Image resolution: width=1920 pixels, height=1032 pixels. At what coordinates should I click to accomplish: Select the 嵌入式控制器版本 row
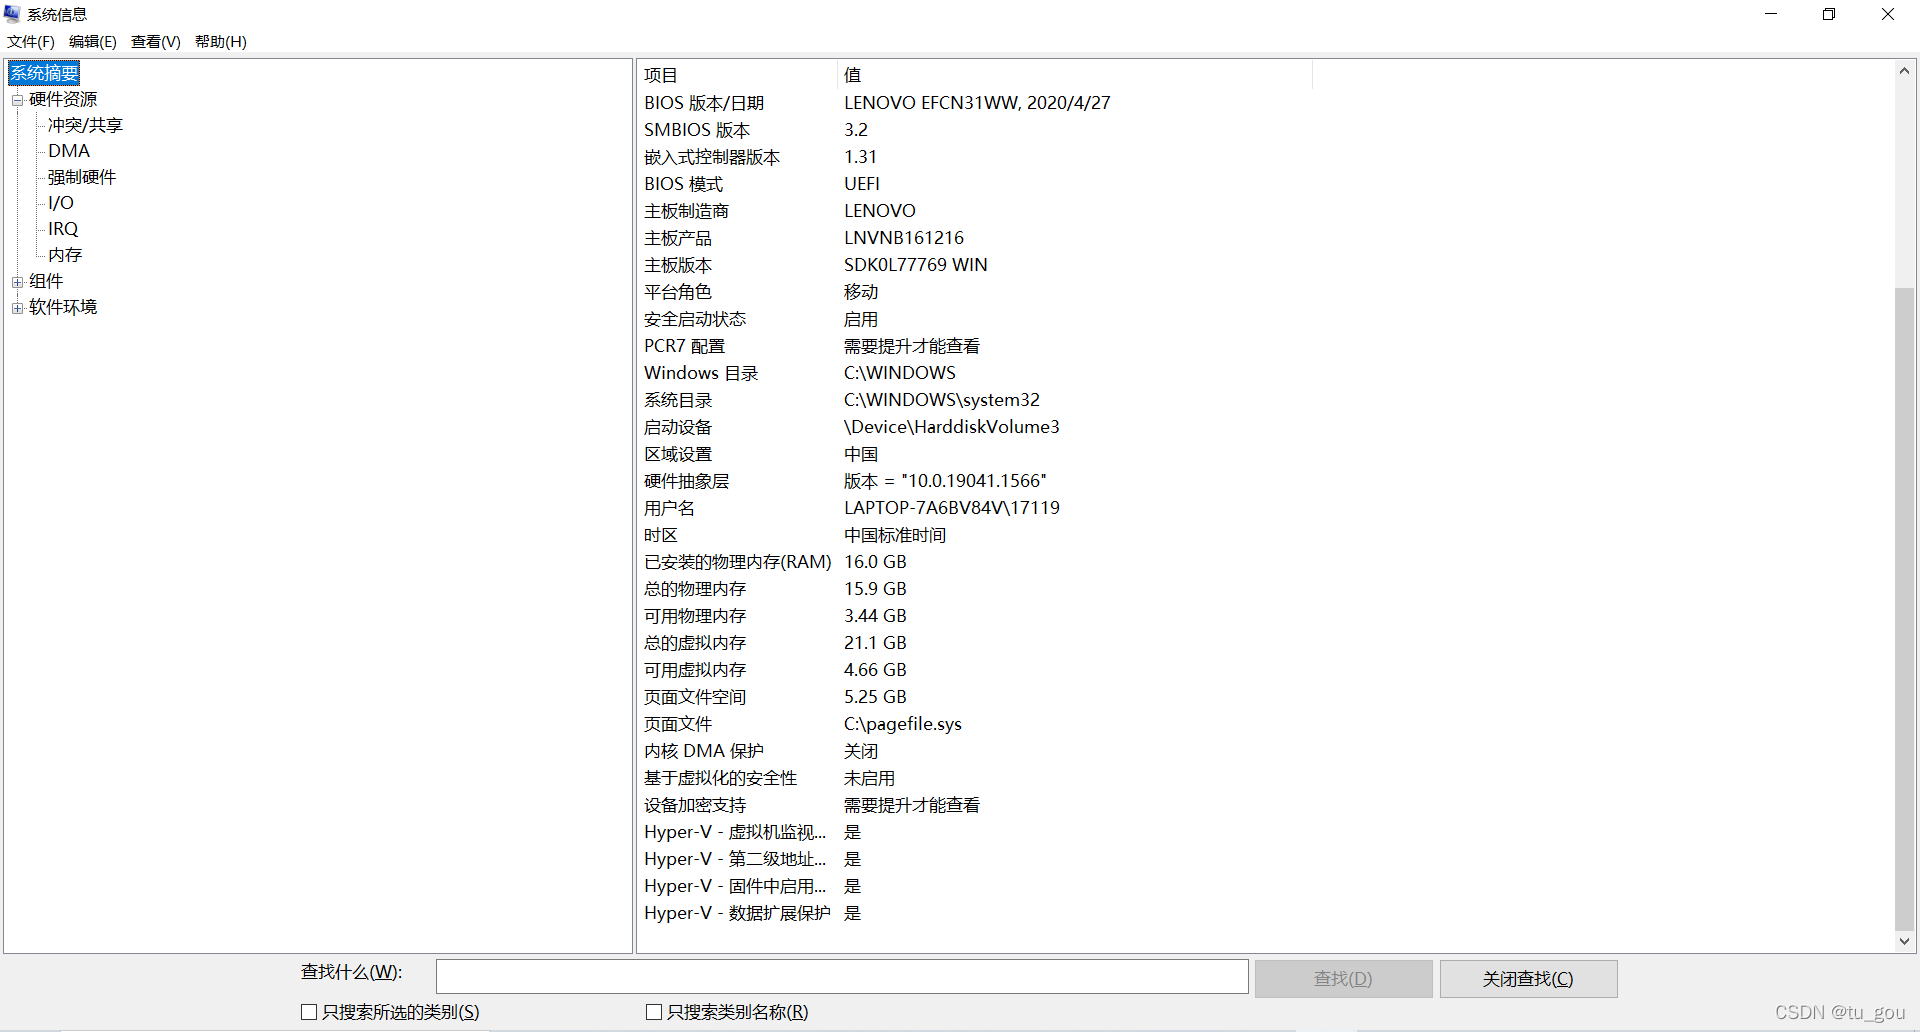pos(975,157)
